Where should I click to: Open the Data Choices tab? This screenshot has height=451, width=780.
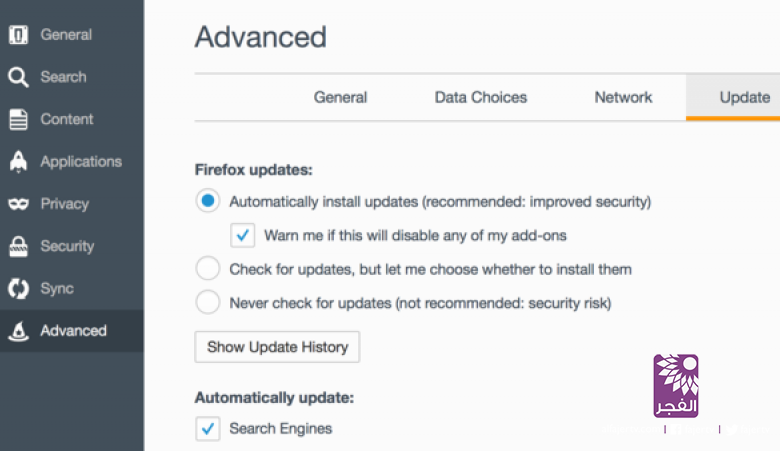point(480,98)
